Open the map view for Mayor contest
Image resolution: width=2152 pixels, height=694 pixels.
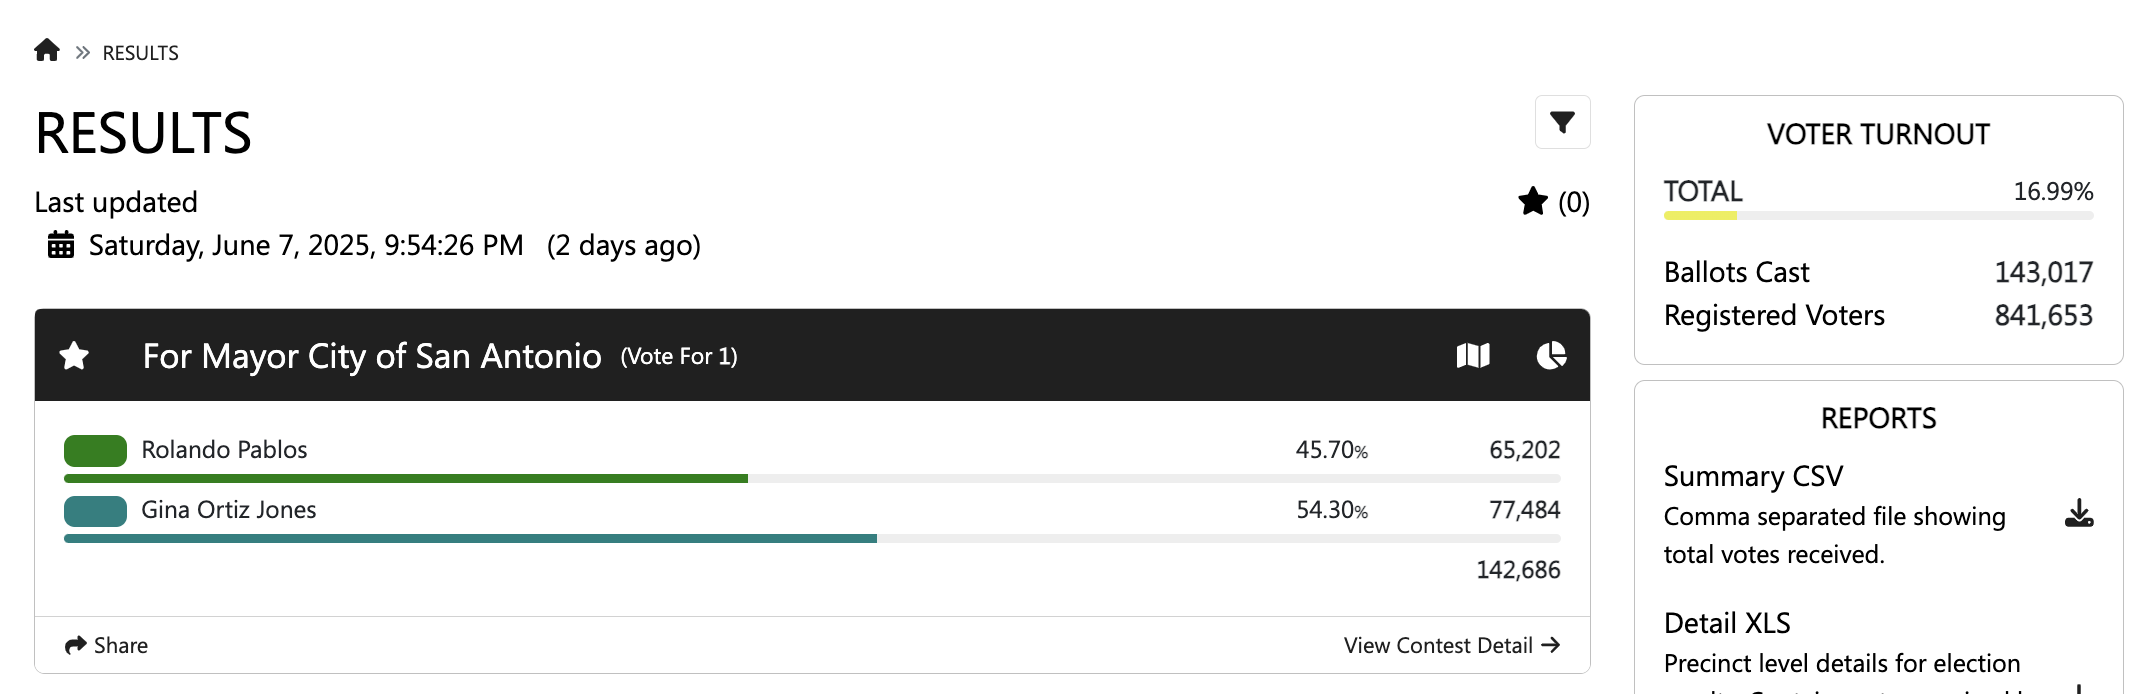pyautogui.click(x=1473, y=356)
